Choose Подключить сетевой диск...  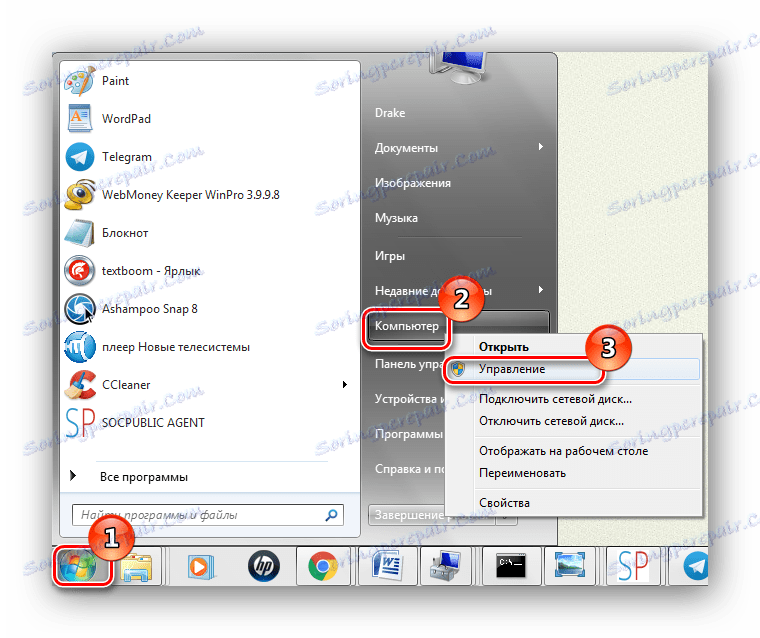point(555,399)
